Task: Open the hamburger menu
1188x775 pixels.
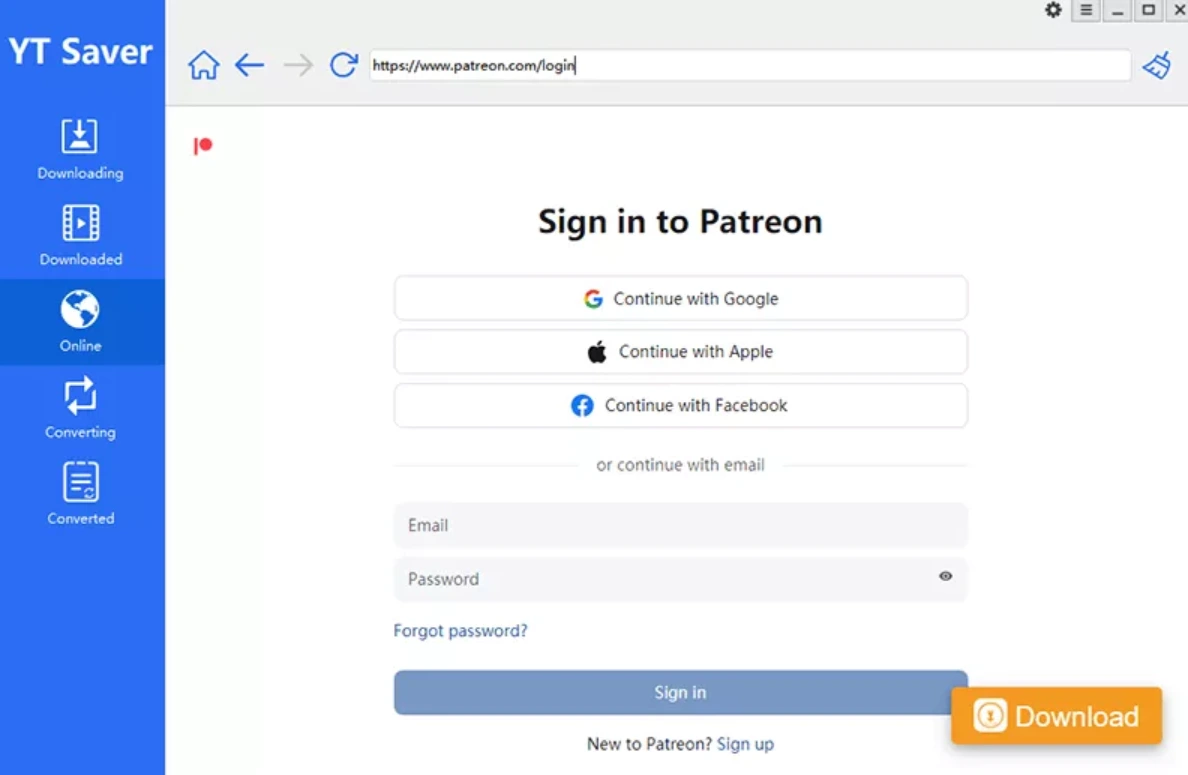Action: tap(1085, 10)
